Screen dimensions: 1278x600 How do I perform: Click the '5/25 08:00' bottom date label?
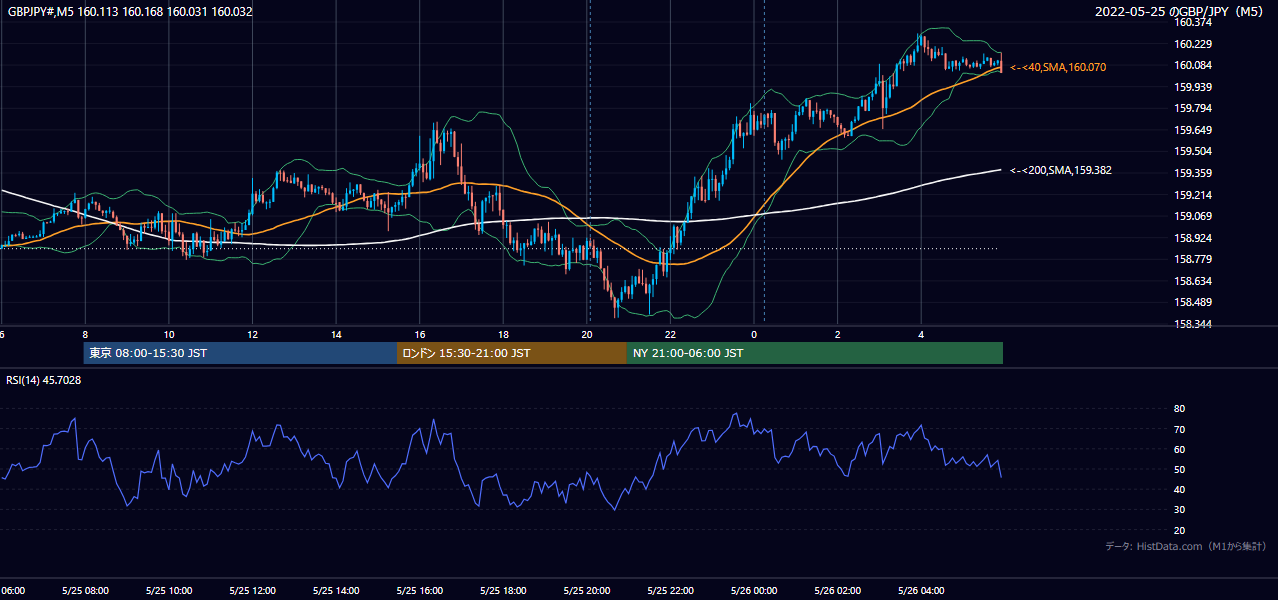click(84, 591)
